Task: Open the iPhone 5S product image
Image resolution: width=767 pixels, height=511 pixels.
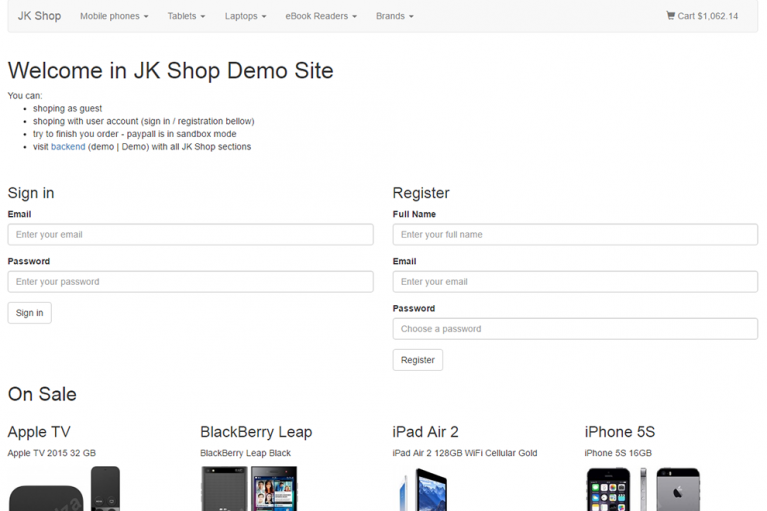Action: [643, 489]
